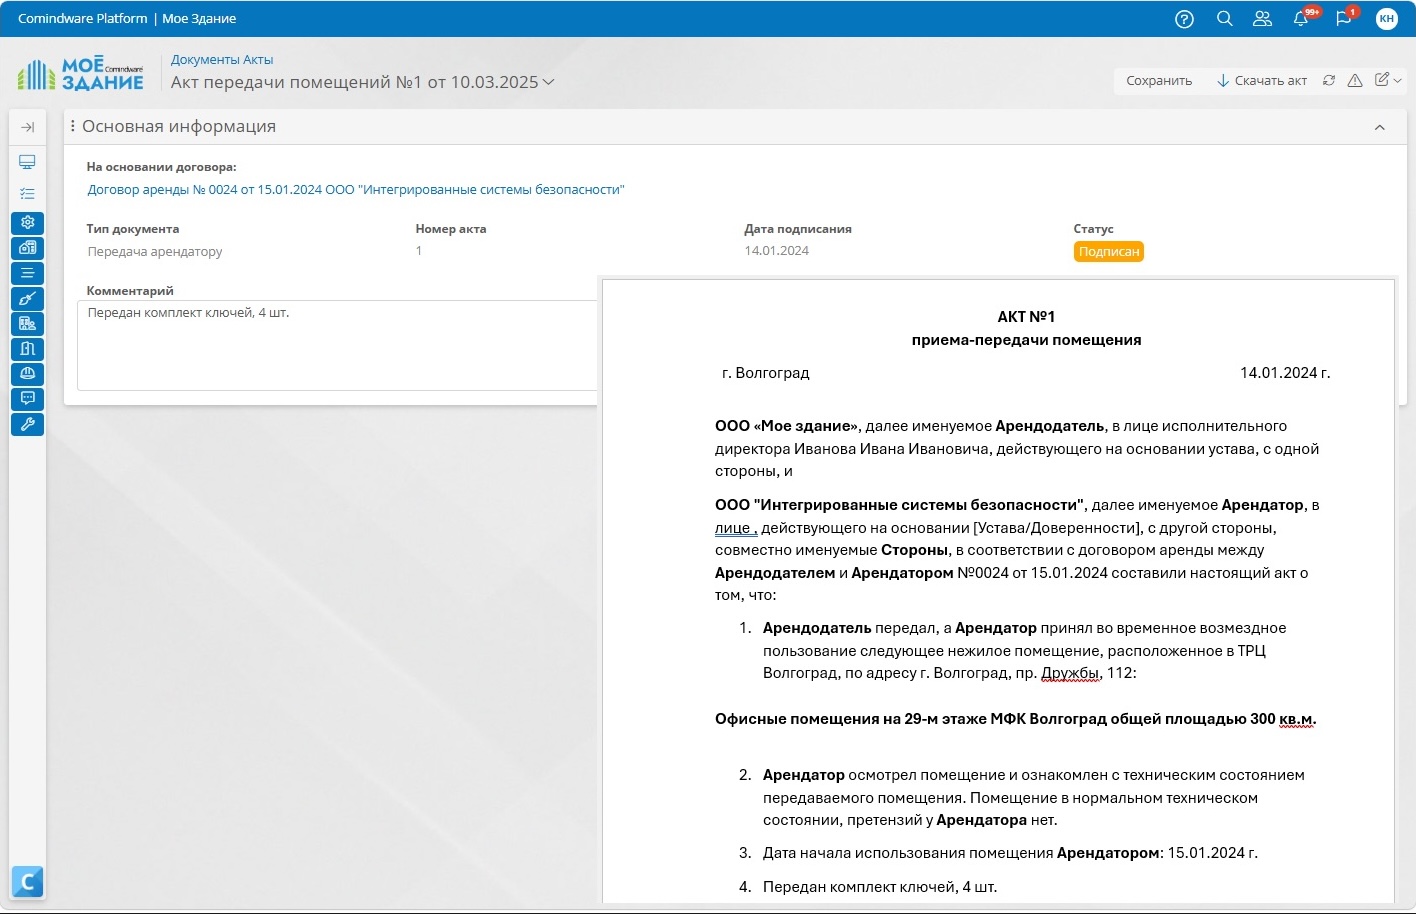Click 'г. Волгоград' in the act preview

[766, 373]
